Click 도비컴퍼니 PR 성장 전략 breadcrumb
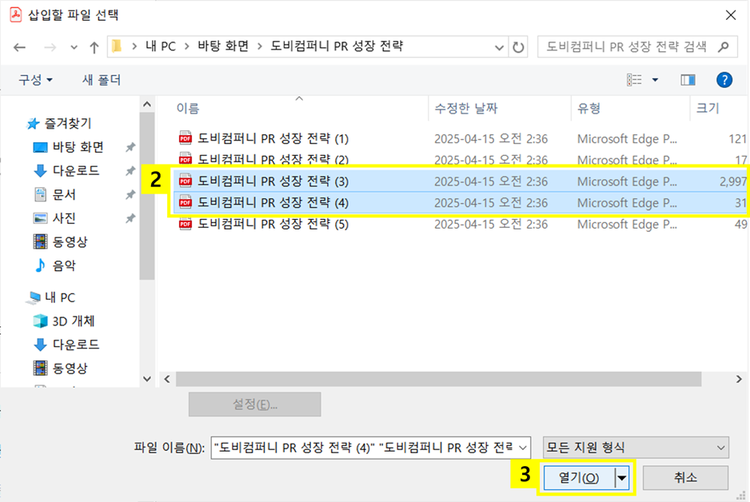 tap(337, 46)
